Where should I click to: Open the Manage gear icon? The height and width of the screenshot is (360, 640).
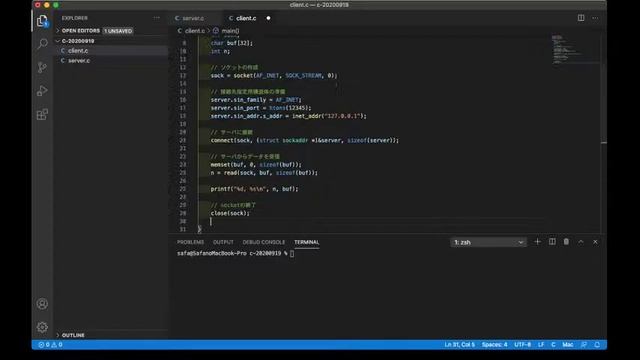[42, 327]
